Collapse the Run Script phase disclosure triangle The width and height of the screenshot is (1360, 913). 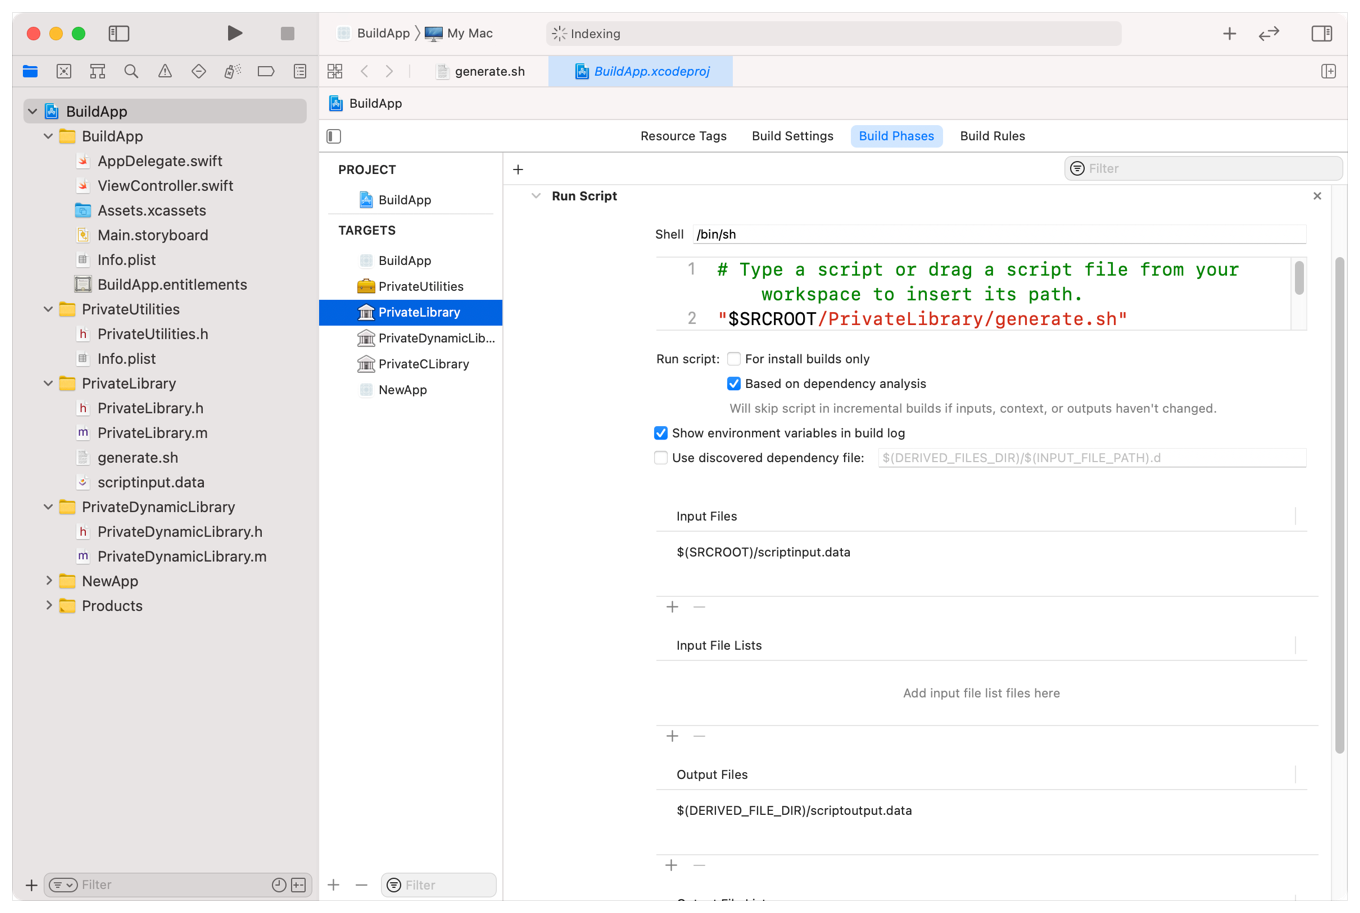pyautogui.click(x=535, y=196)
